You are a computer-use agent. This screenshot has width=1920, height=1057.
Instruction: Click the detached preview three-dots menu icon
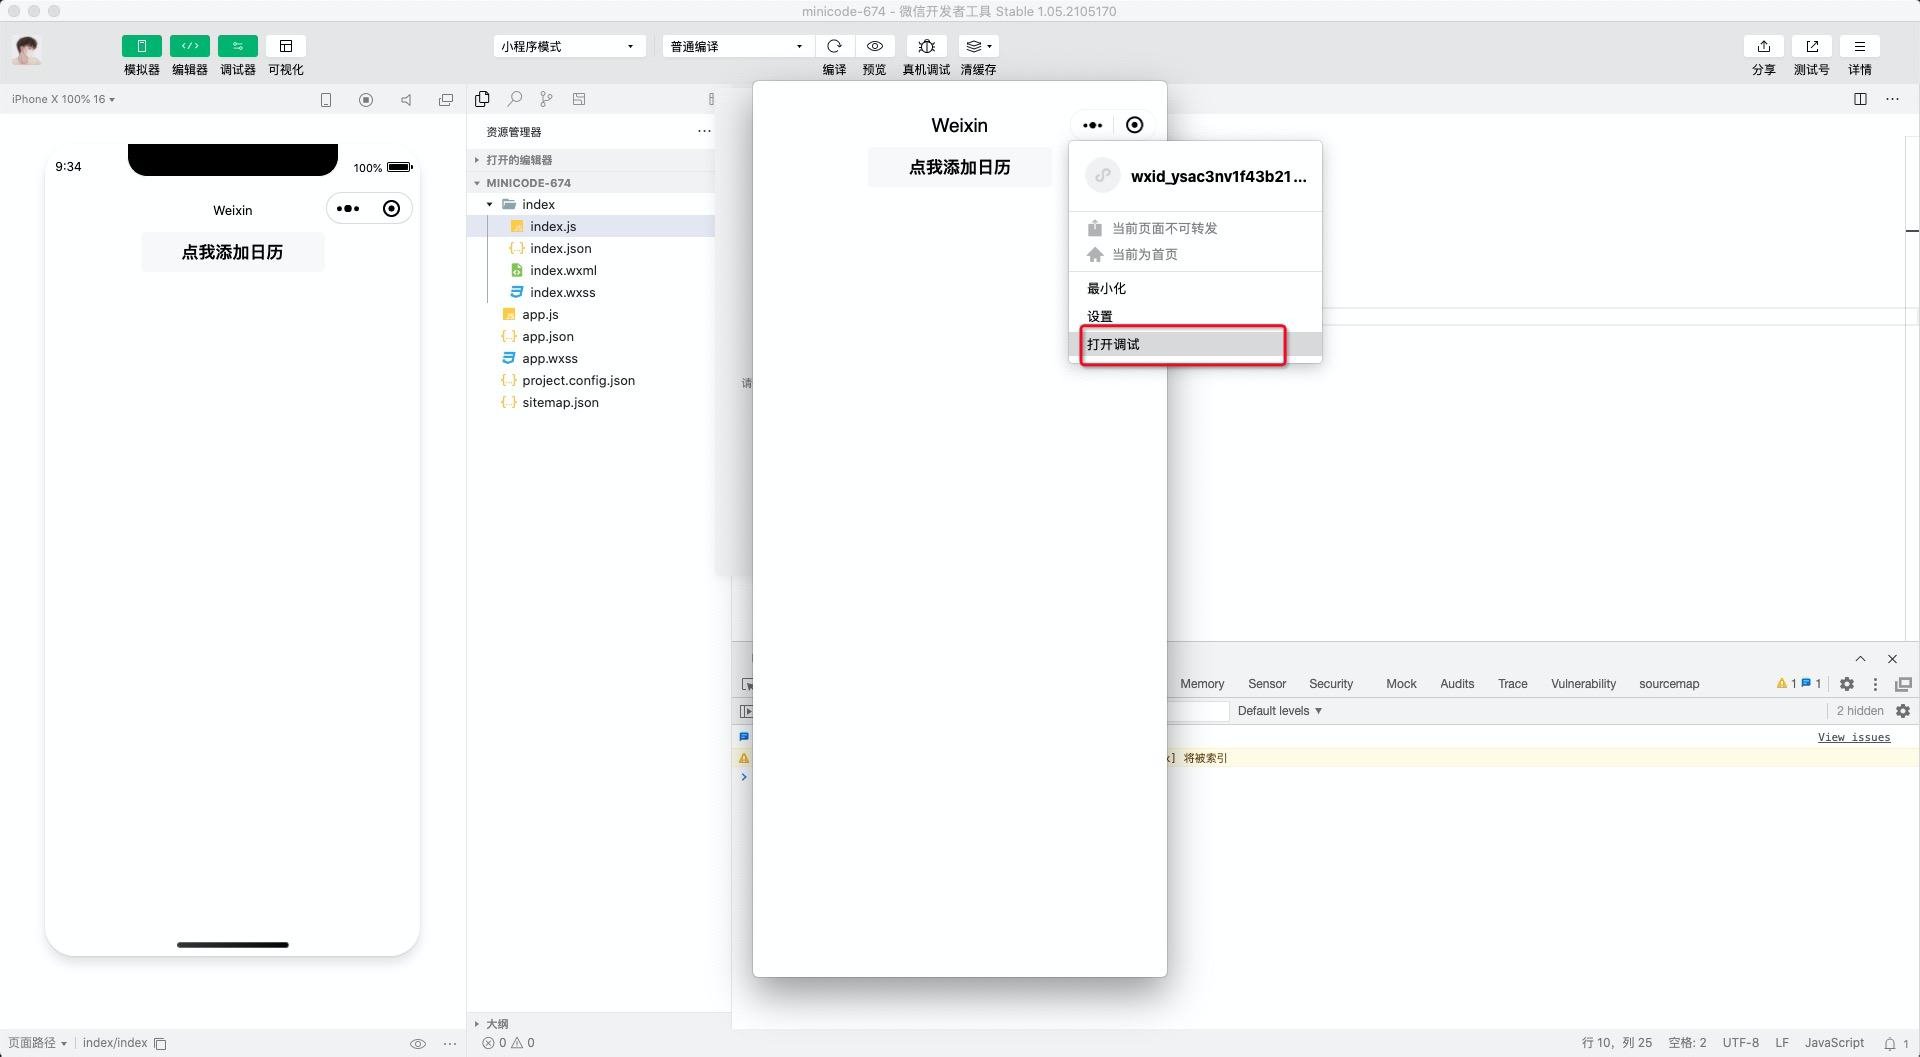click(1092, 125)
